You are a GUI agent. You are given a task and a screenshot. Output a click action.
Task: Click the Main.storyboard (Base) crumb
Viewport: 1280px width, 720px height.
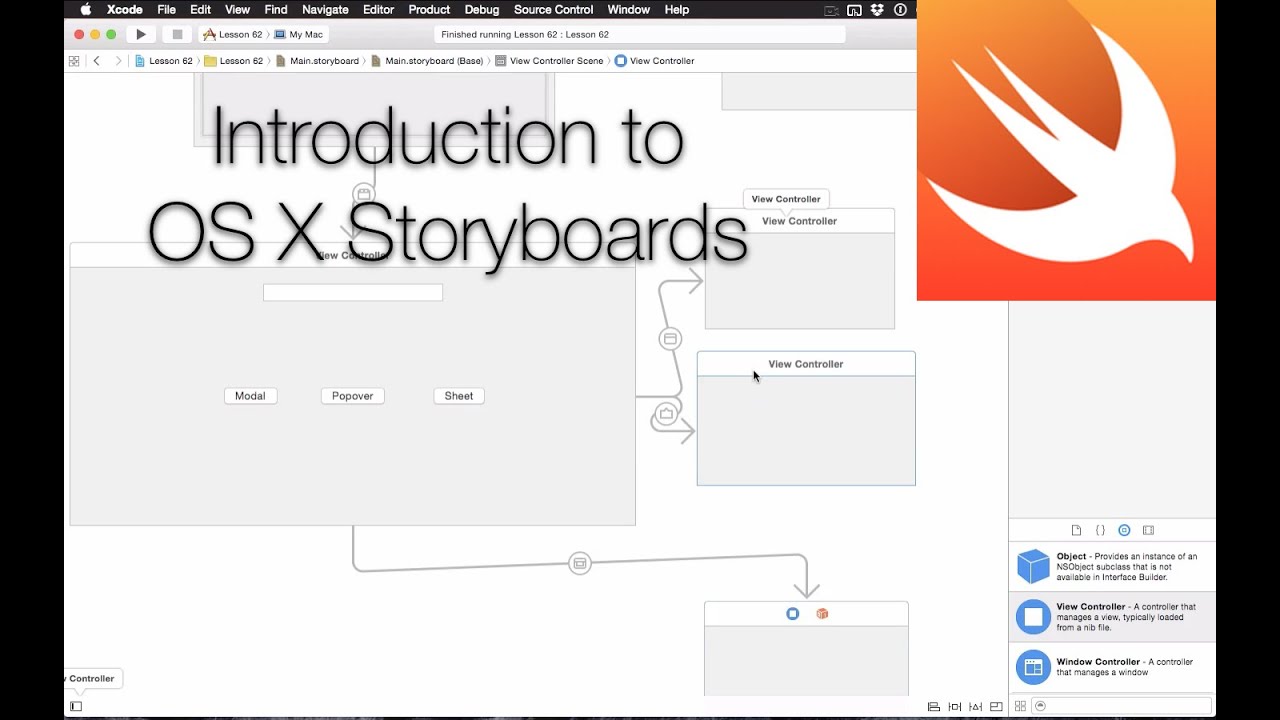click(x=427, y=61)
